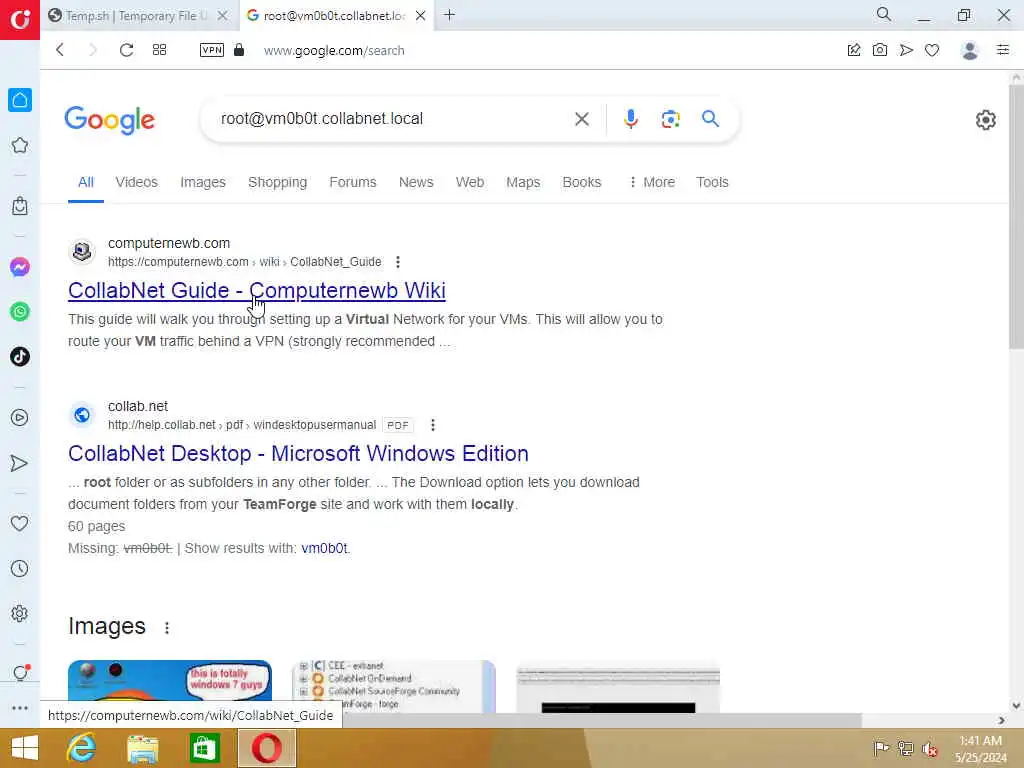Open the Tools options
Viewport: 1024px width, 768px height.
pos(712,182)
